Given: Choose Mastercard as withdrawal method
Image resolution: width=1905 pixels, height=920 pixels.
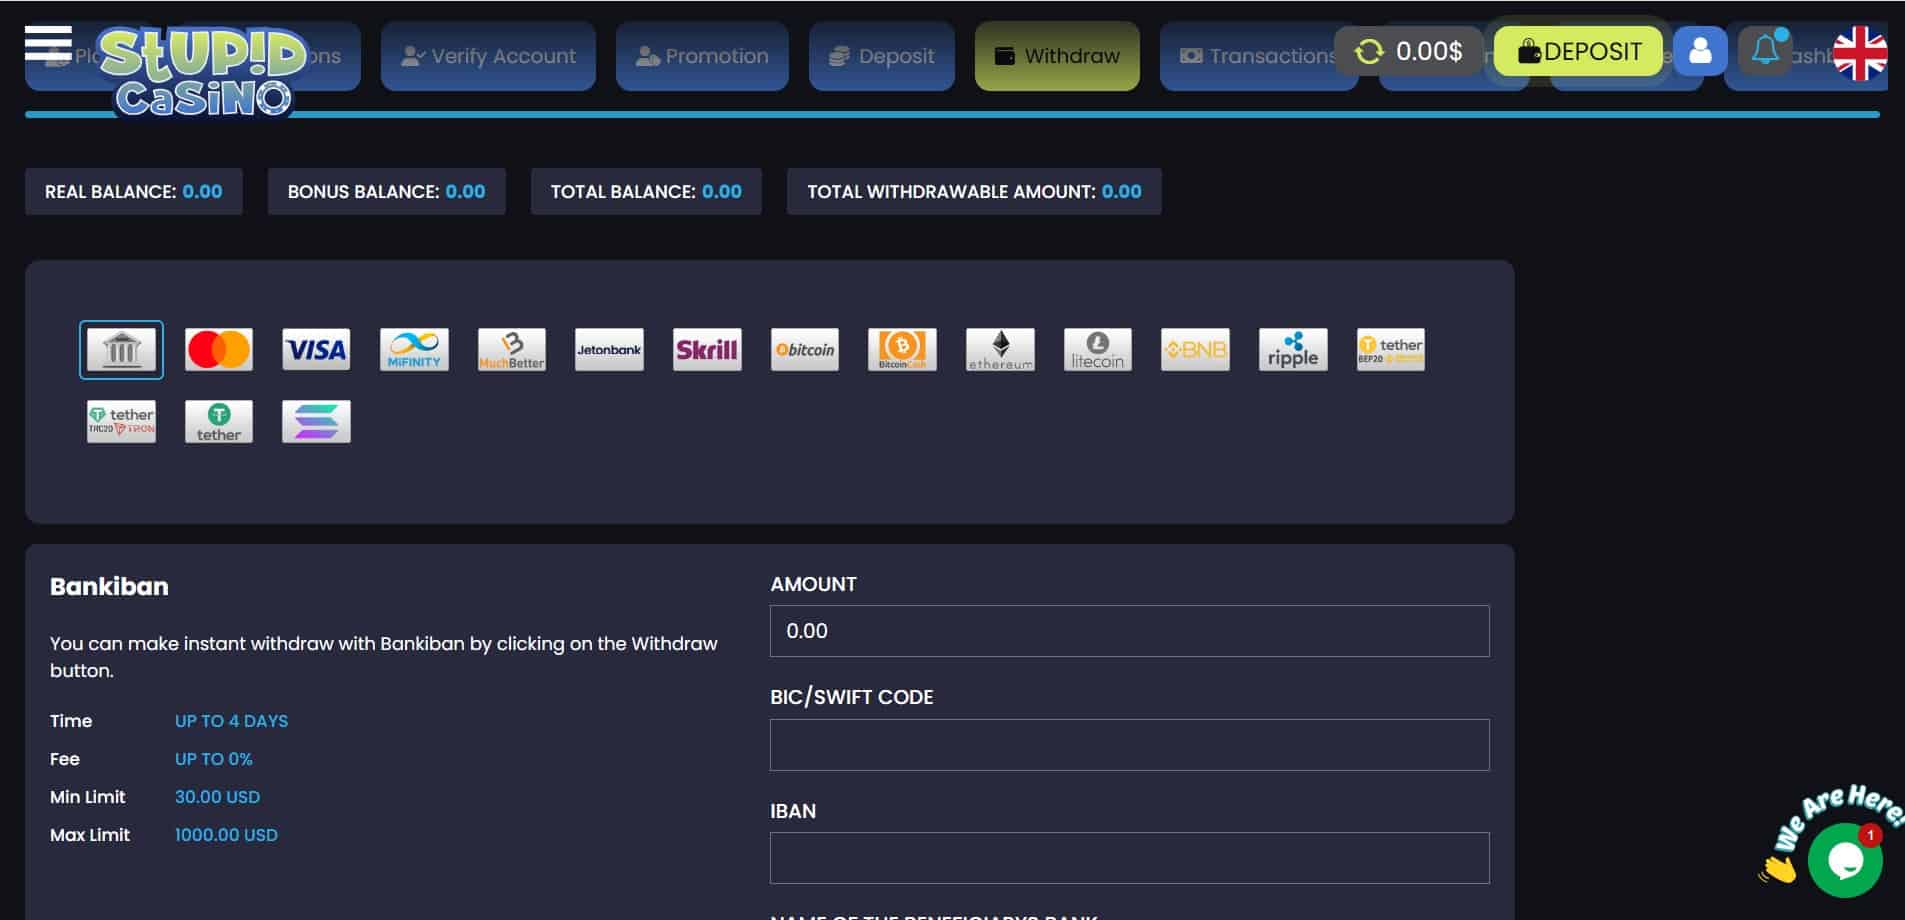Looking at the screenshot, I should (219, 350).
